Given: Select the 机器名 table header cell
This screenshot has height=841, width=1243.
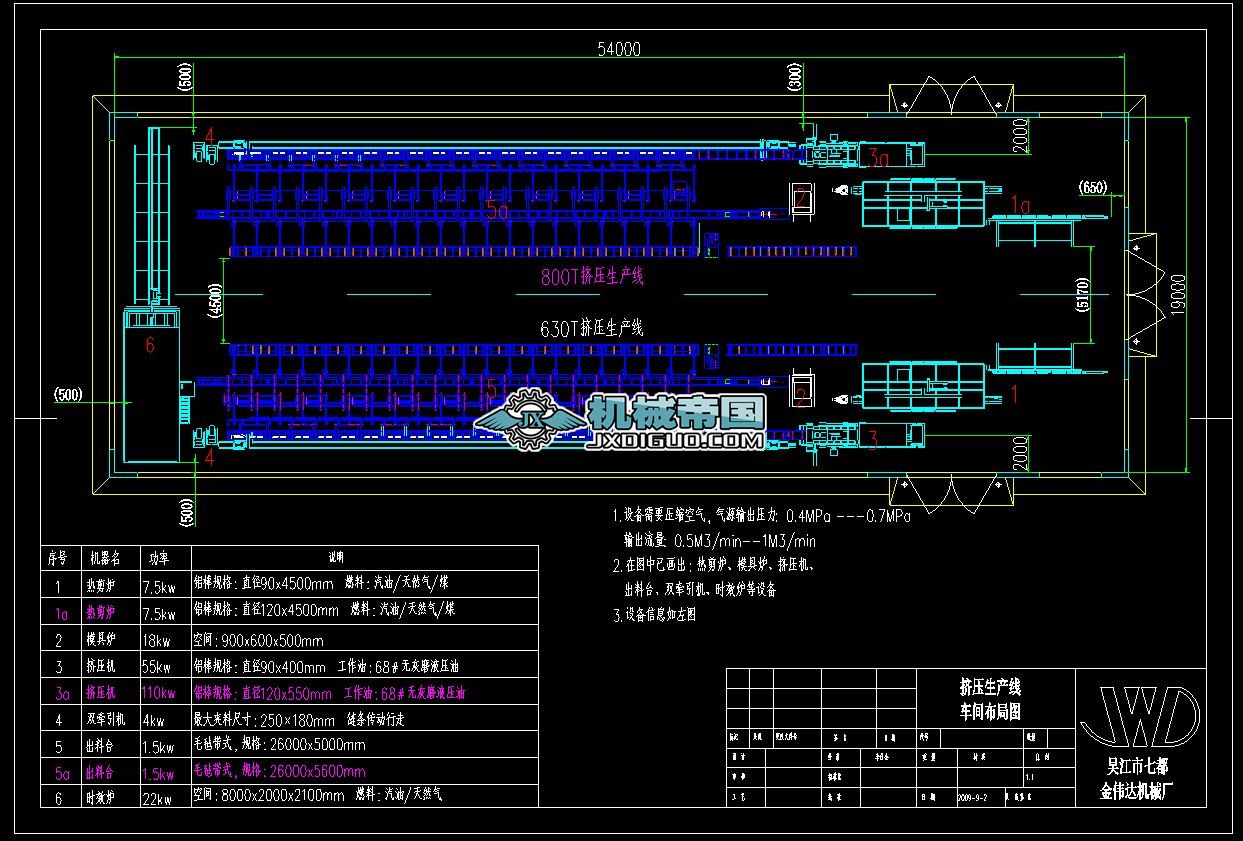Looking at the screenshot, I should pyautogui.click(x=104, y=557).
